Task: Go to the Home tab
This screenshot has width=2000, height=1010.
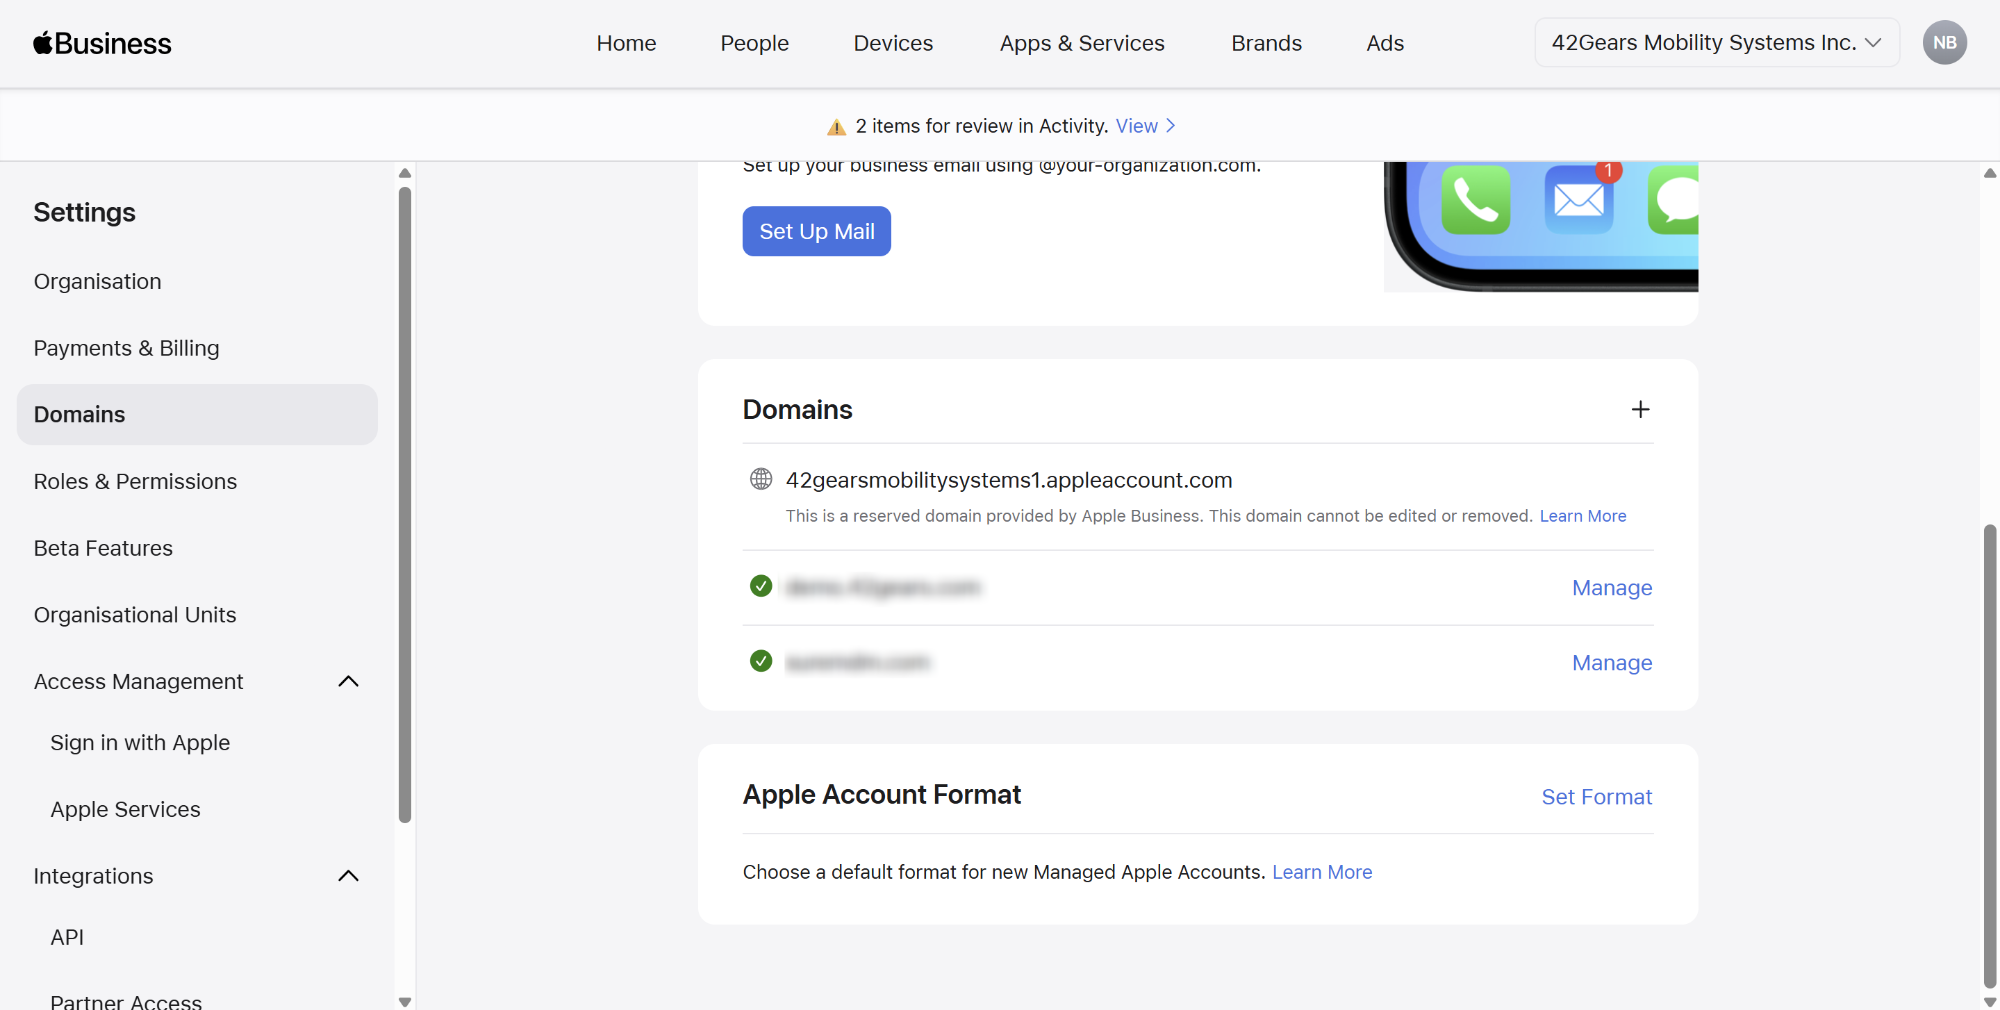Action: (626, 43)
